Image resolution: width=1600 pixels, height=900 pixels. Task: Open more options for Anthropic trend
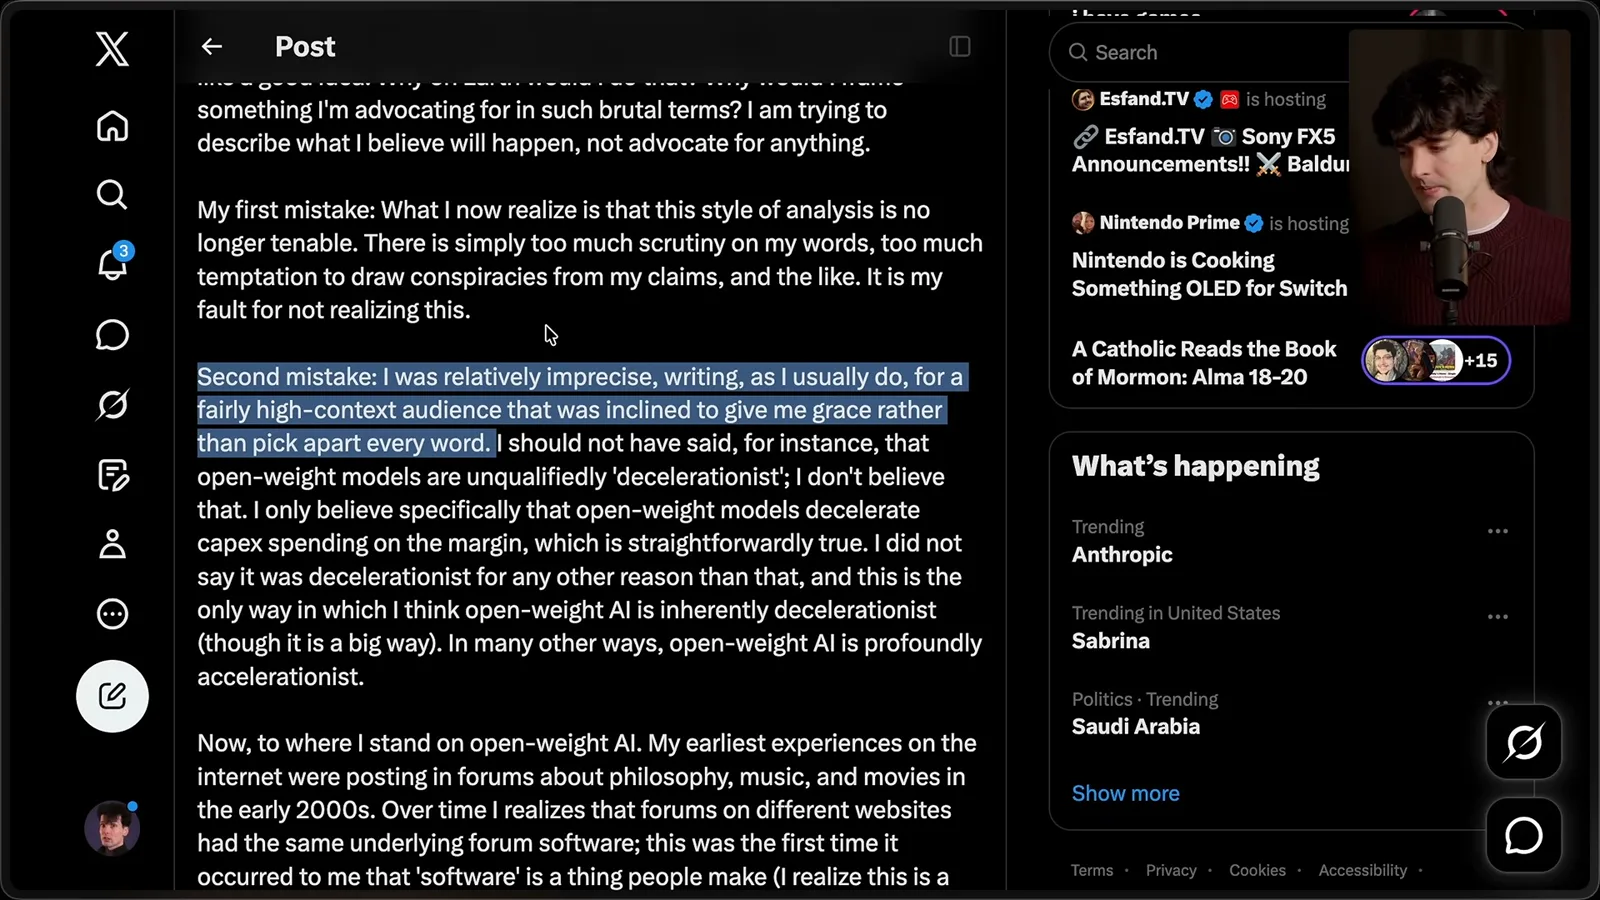pos(1497,531)
